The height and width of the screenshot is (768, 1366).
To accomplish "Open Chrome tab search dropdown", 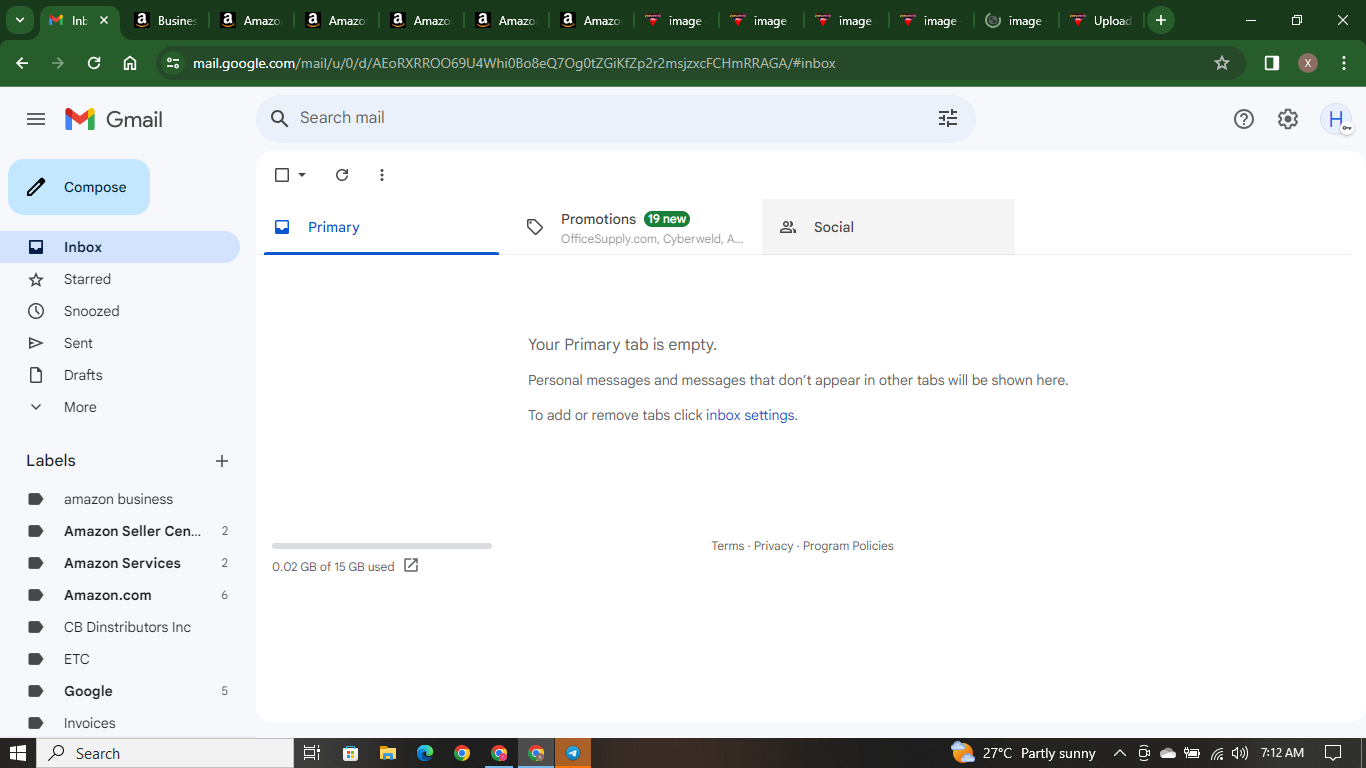I will pyautogui.click(x=19, y=20).
